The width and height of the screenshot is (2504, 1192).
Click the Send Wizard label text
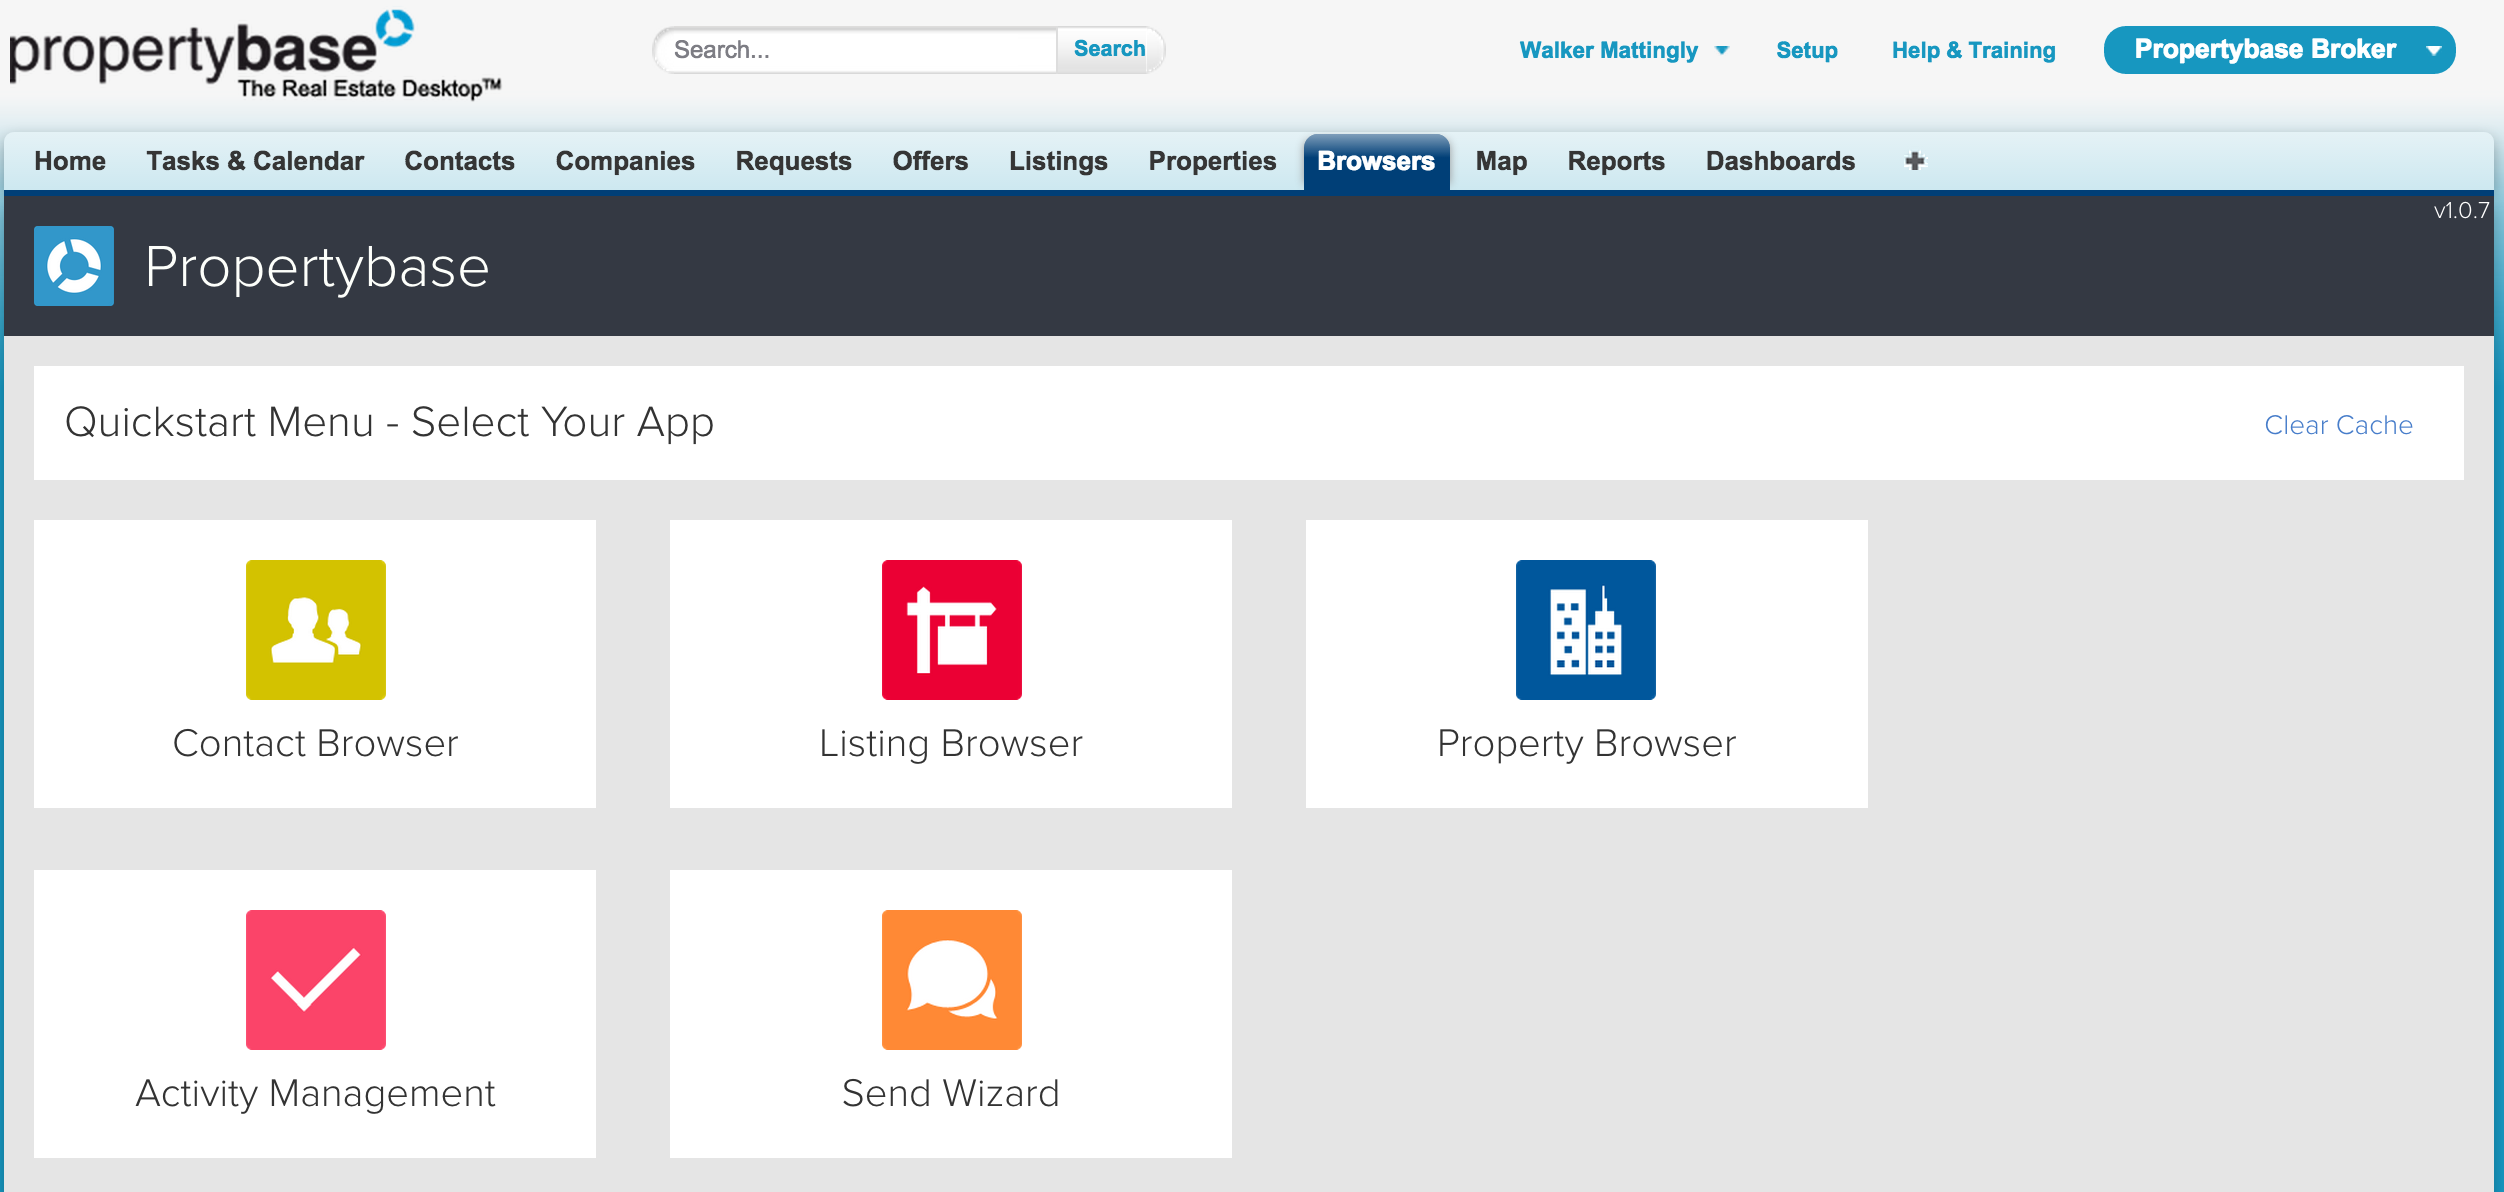tap(951, 1093)
